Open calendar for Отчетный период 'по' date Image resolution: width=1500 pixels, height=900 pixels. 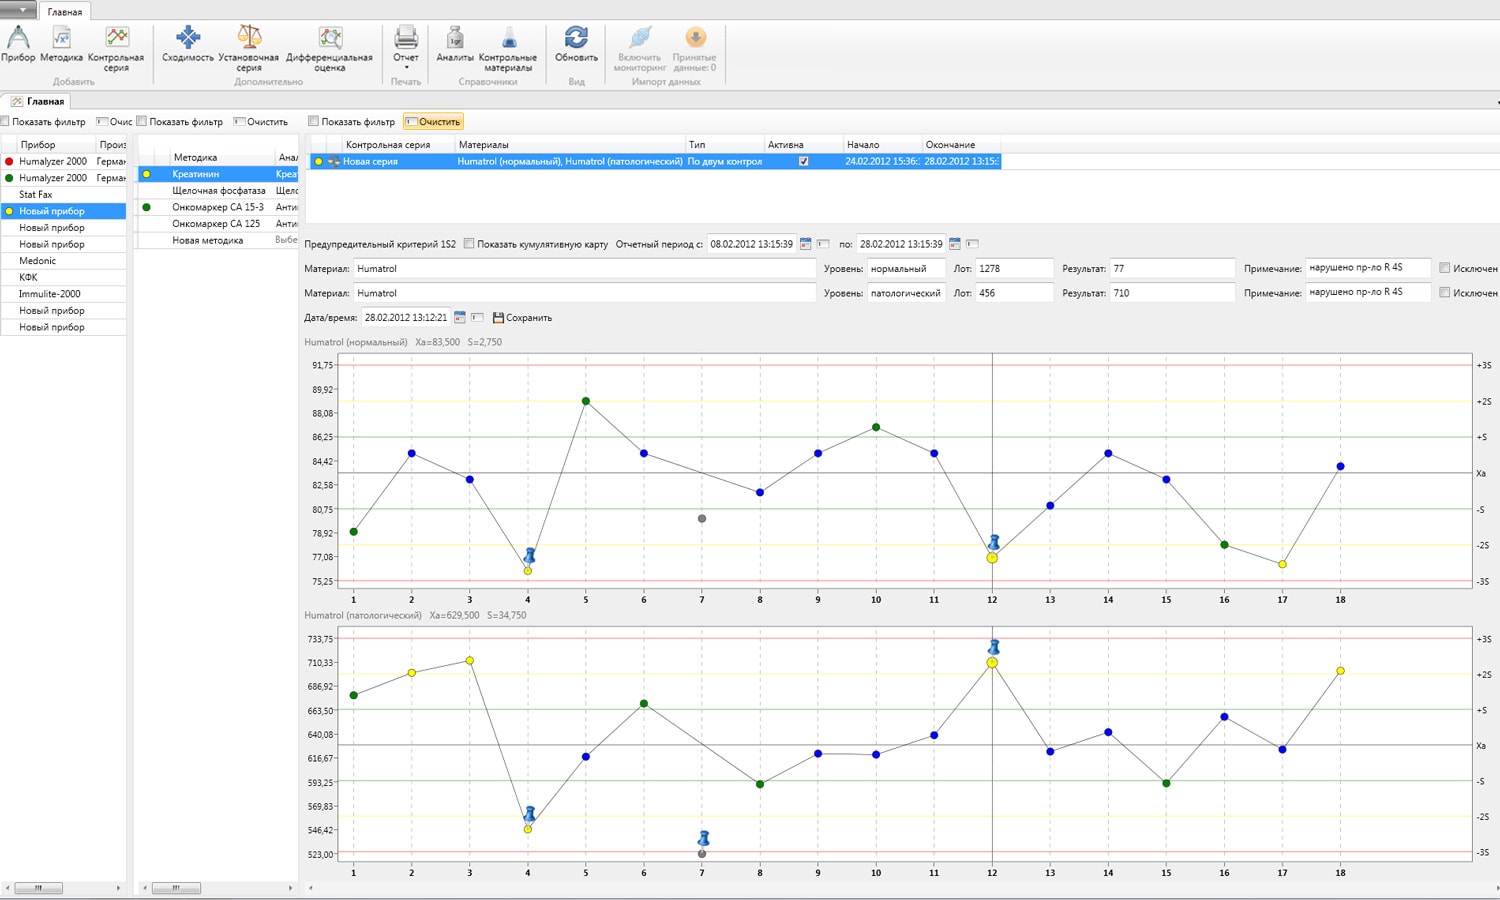955,244
